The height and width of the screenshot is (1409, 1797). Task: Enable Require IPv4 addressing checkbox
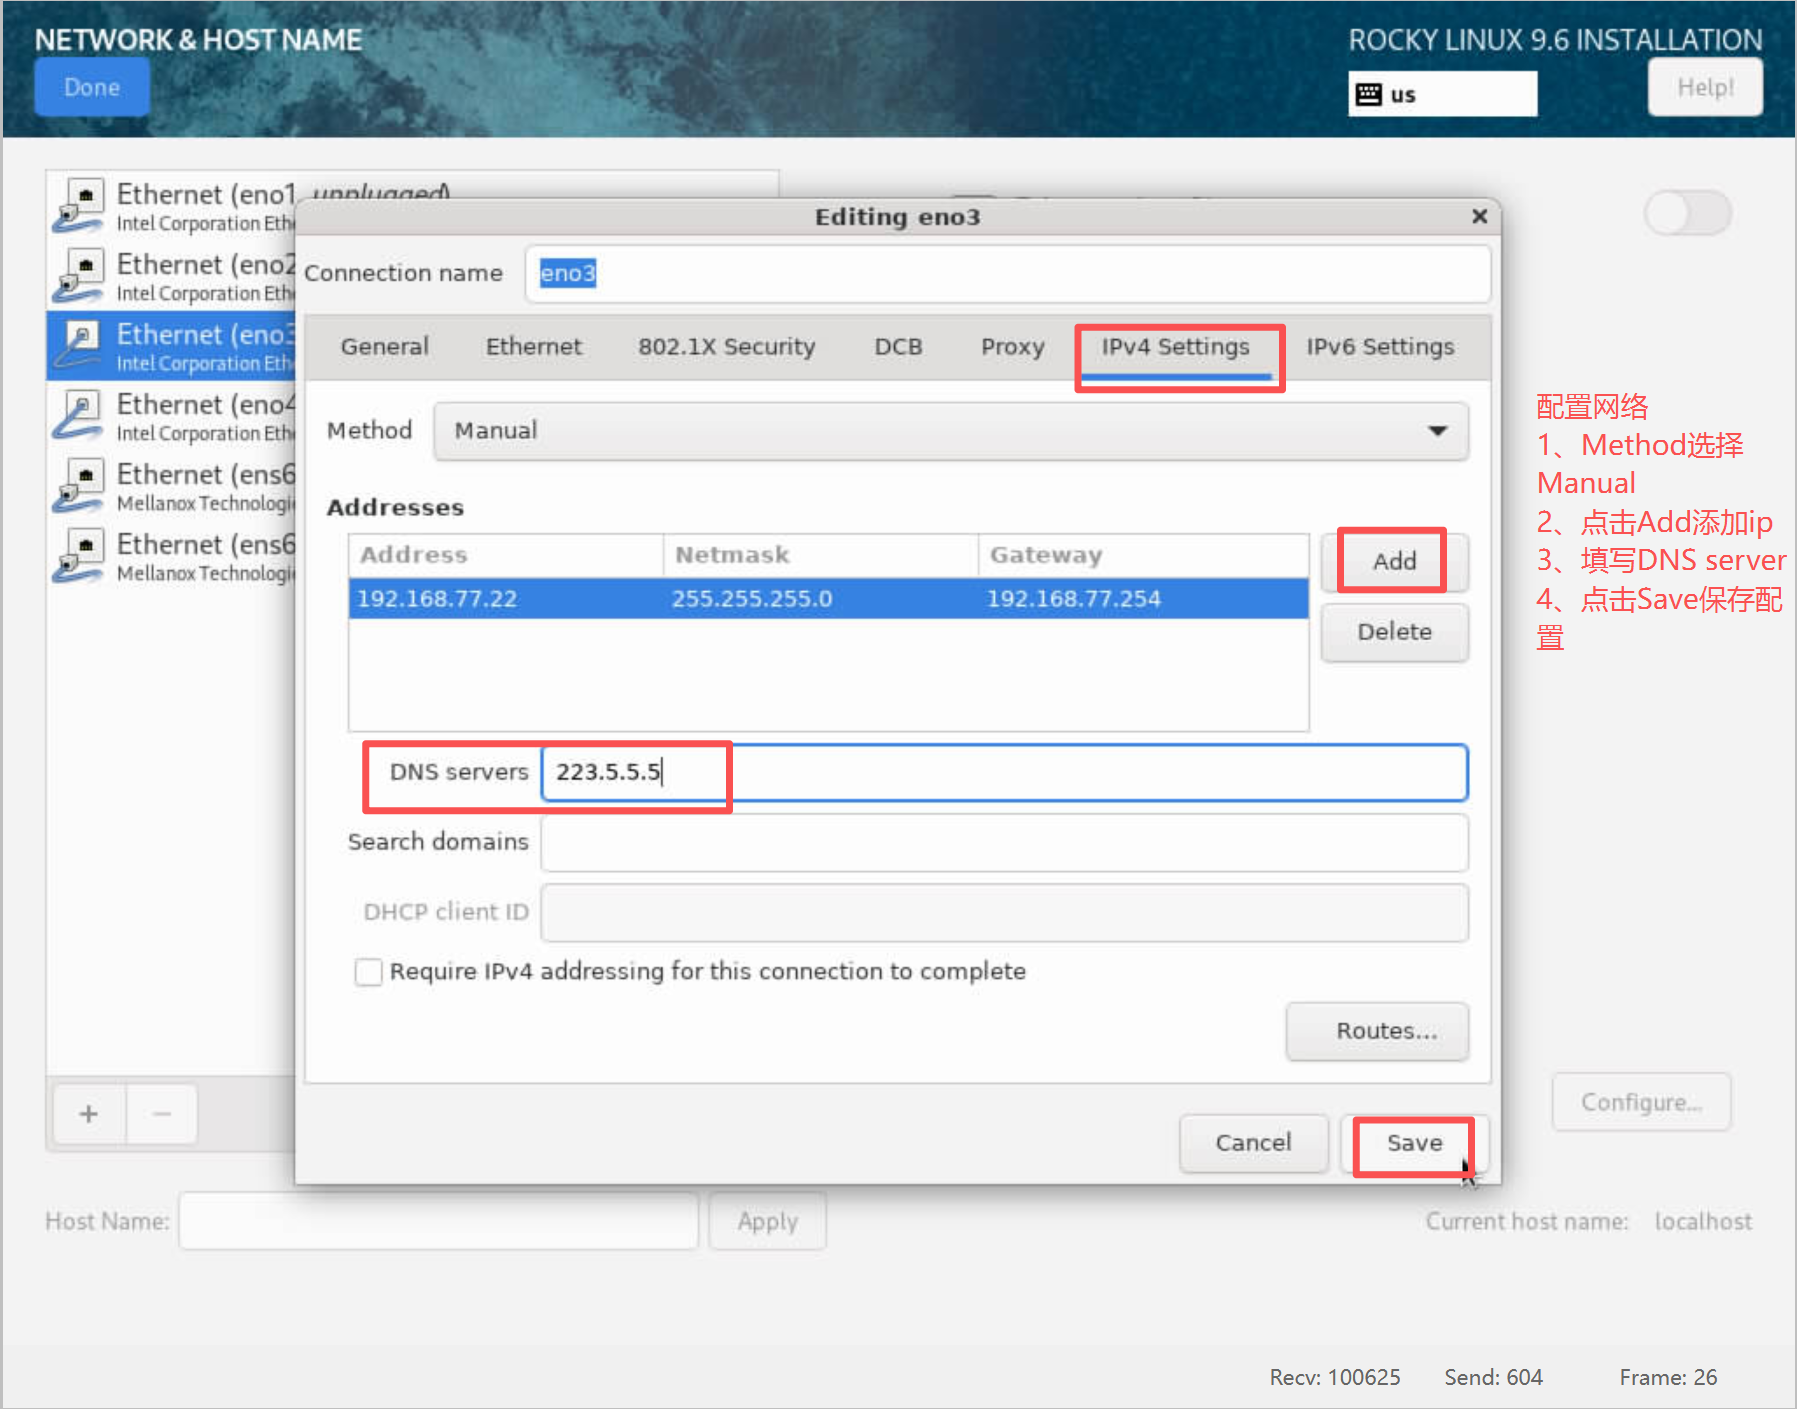point(369,972)
